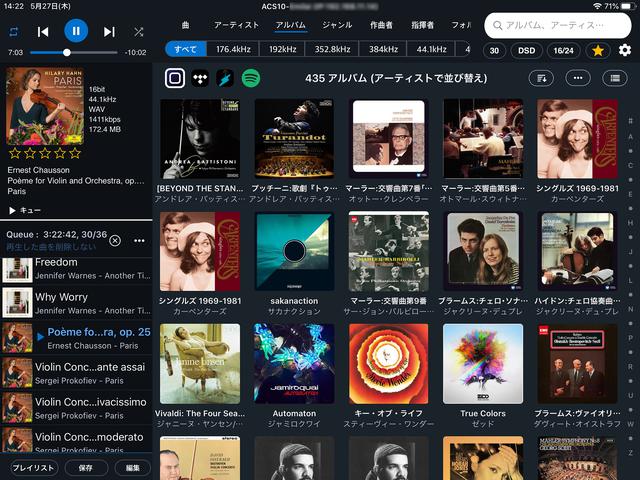Open the sakanaction album
Viewport: 640px width, 480px height.
pyautogui.click(x=294, y=251)
